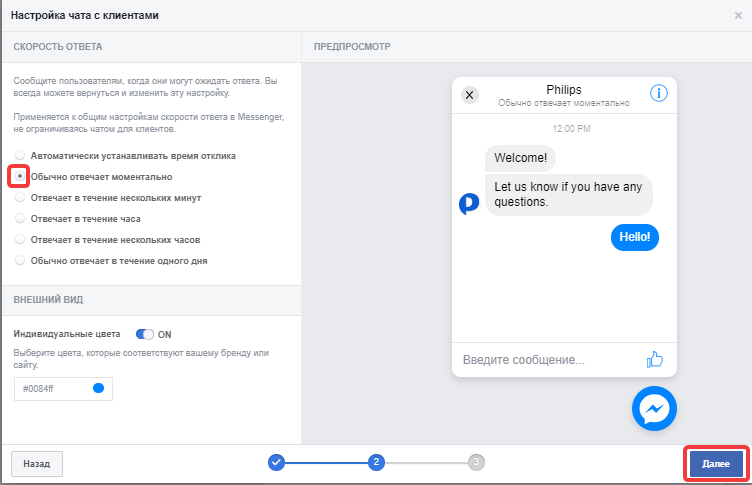The height and width of the screenshot is (485, 752).
Task: Click the 'Назад' button
Action: click(x=37, y=464)
